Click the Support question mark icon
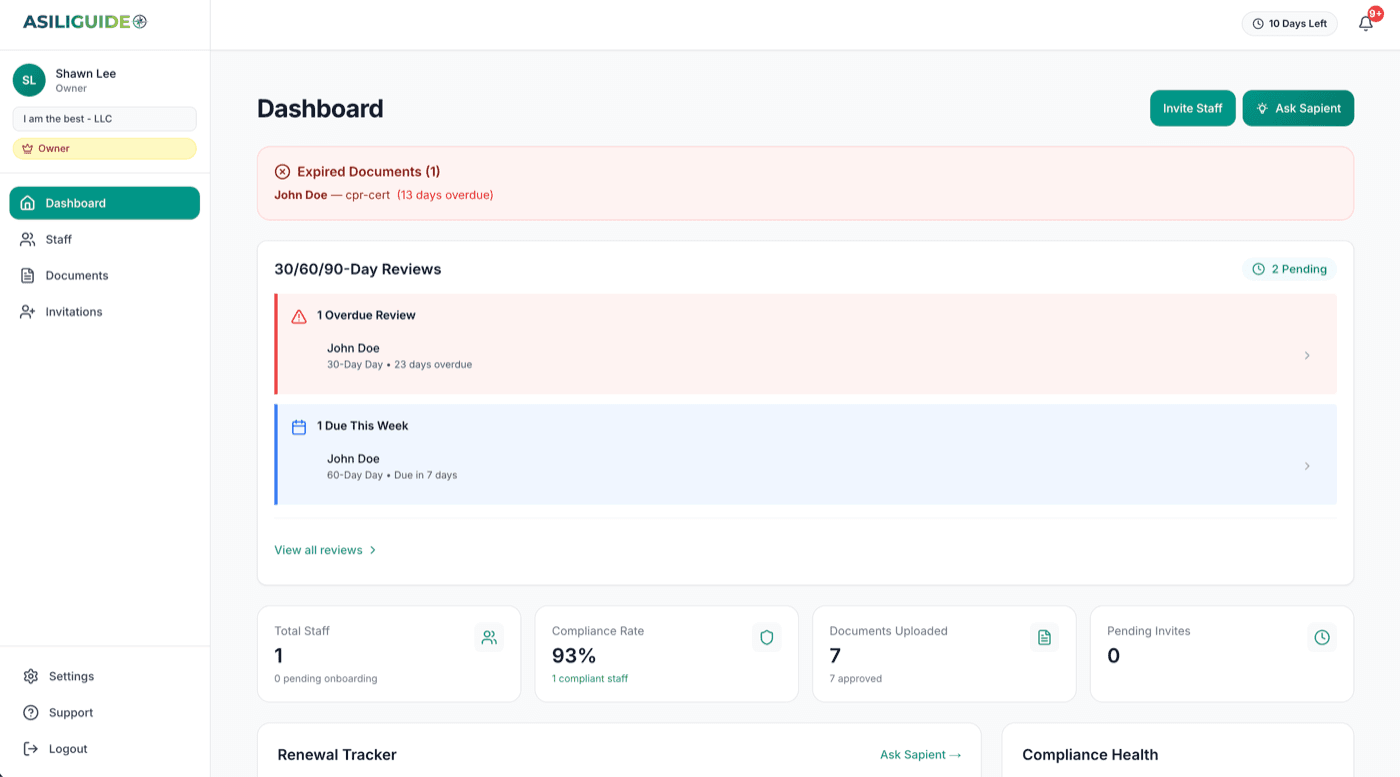Image resolution: width=1400 pixels, height=777 pixels. click(30, 712)
